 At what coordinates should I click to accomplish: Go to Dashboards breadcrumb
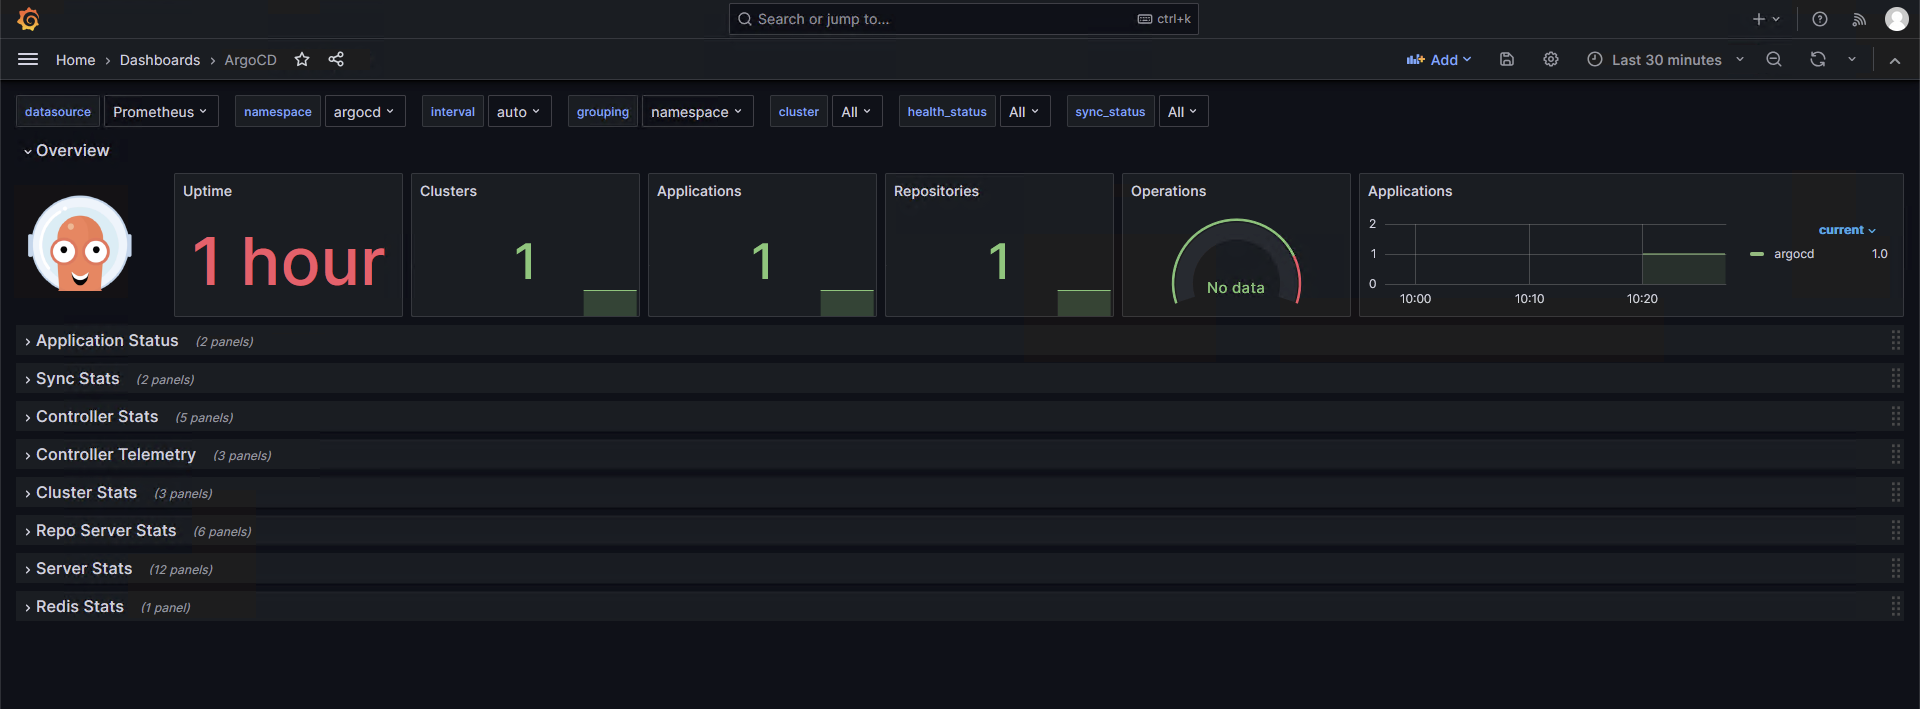click(160, 60)
